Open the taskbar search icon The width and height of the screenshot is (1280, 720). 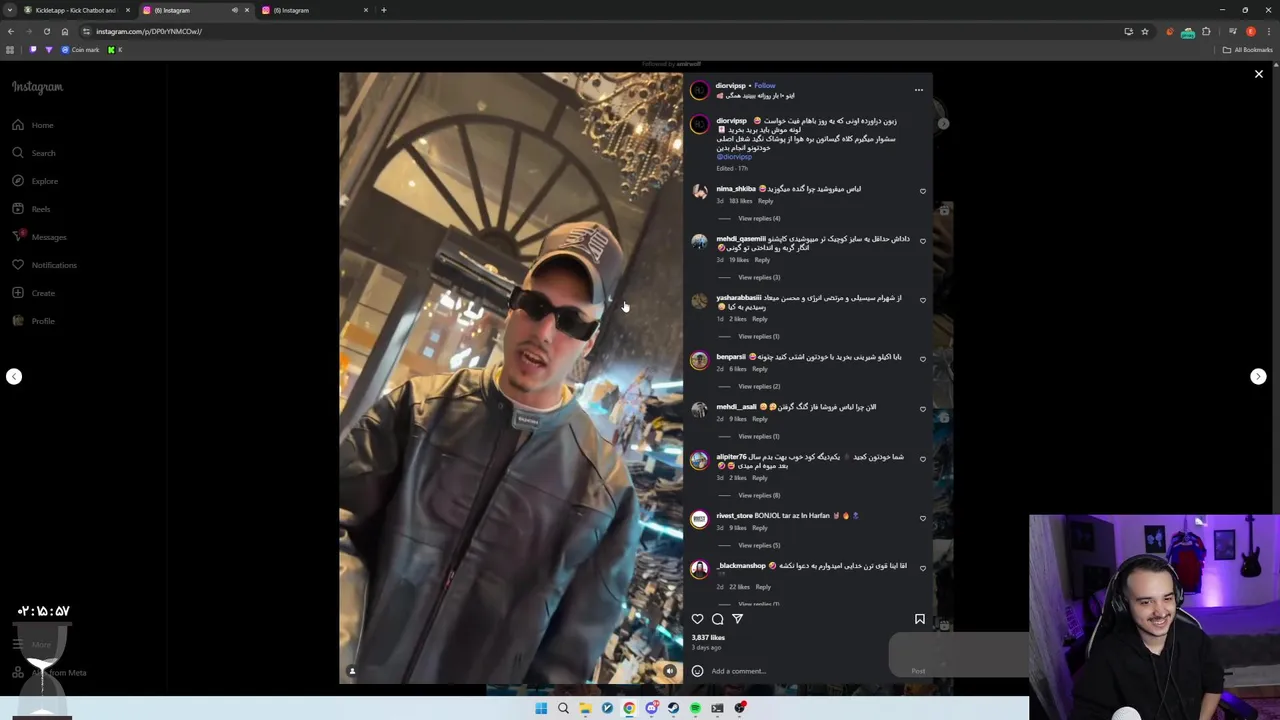[x=563, y=708]
